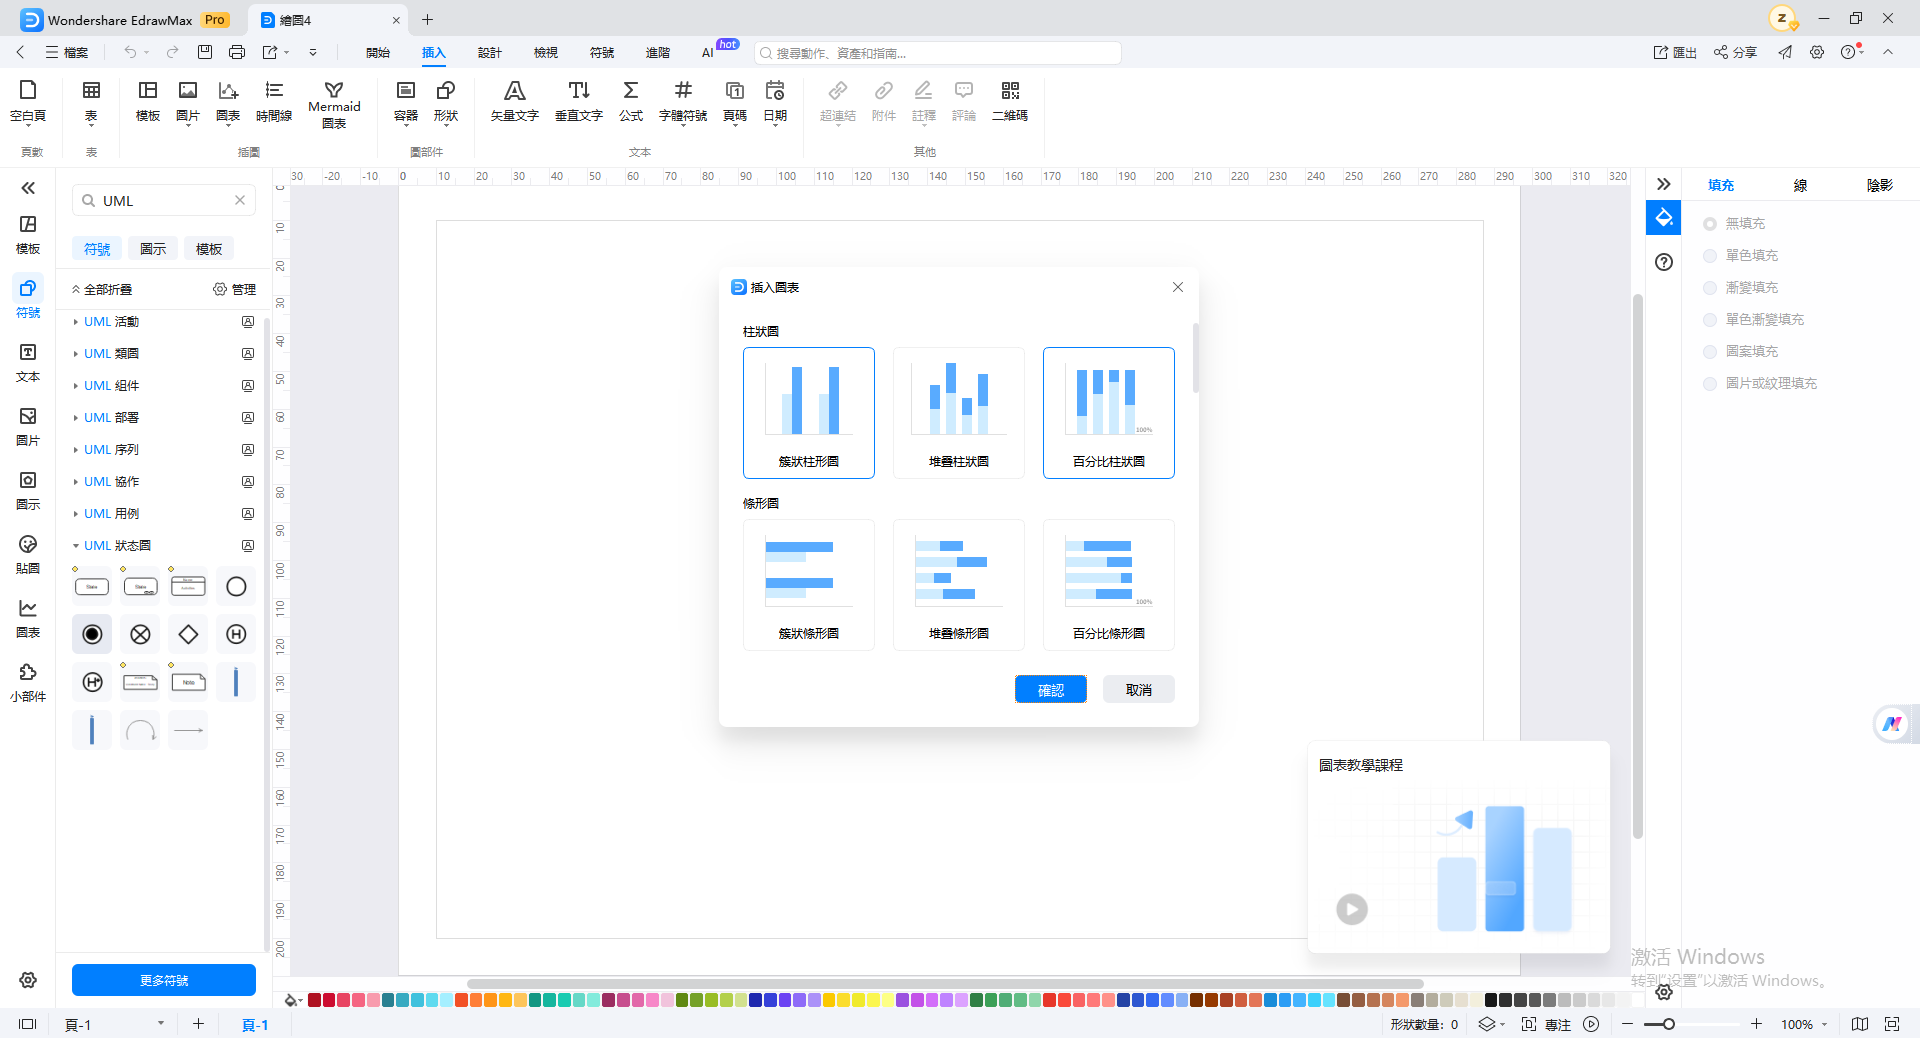Insert a formula (公式)
This screenshot has height=1038, width=1920.
[x=631, y=101]
